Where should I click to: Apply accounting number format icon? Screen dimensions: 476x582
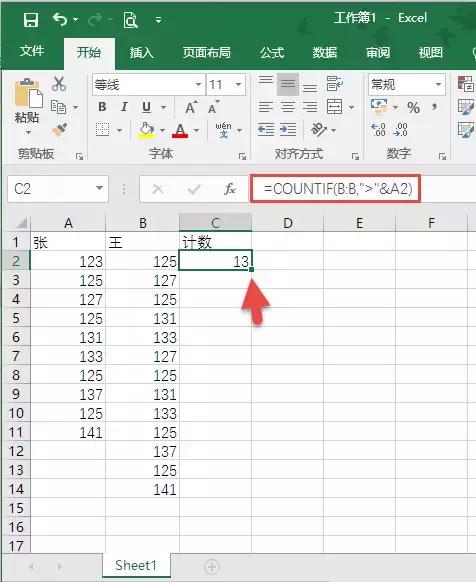379,107
